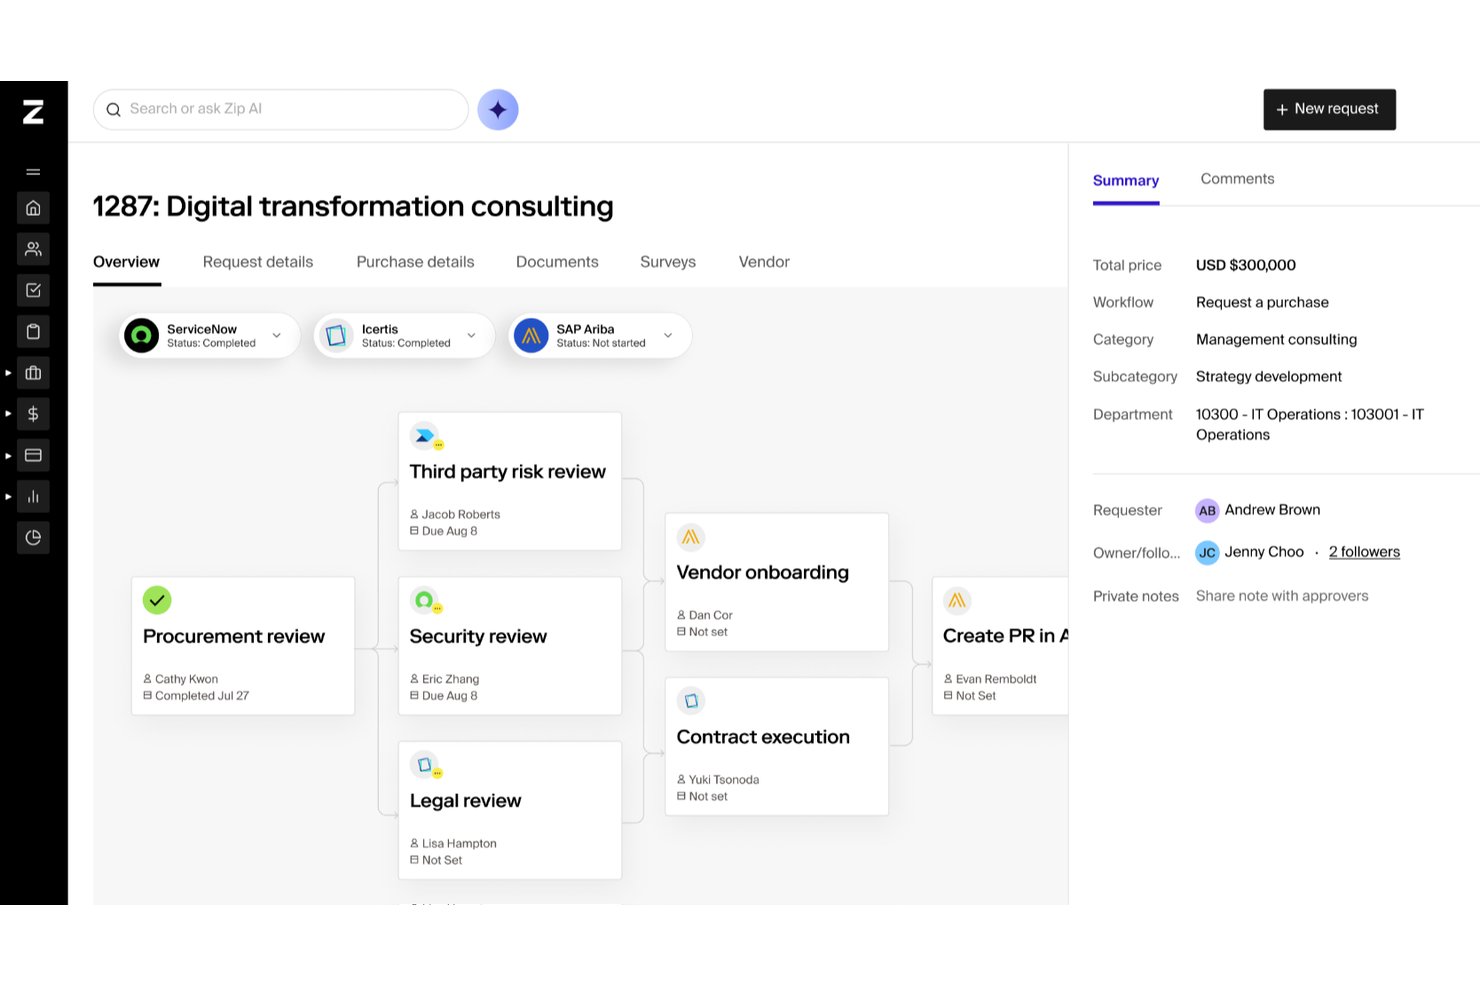
Task: Click icon on Third party risk review card
Action: pyautogui.click(x=425, y=436)
